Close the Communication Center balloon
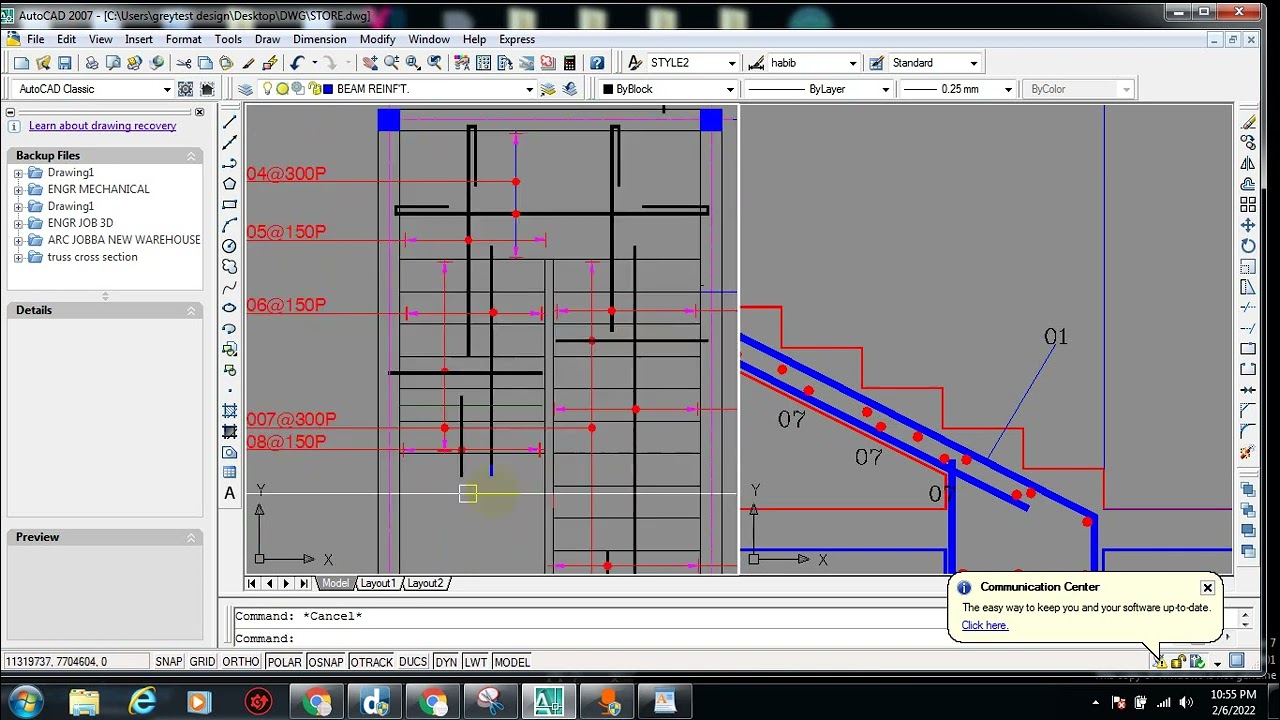Viewport: 1280px width, 720px height. point(1207,587)
